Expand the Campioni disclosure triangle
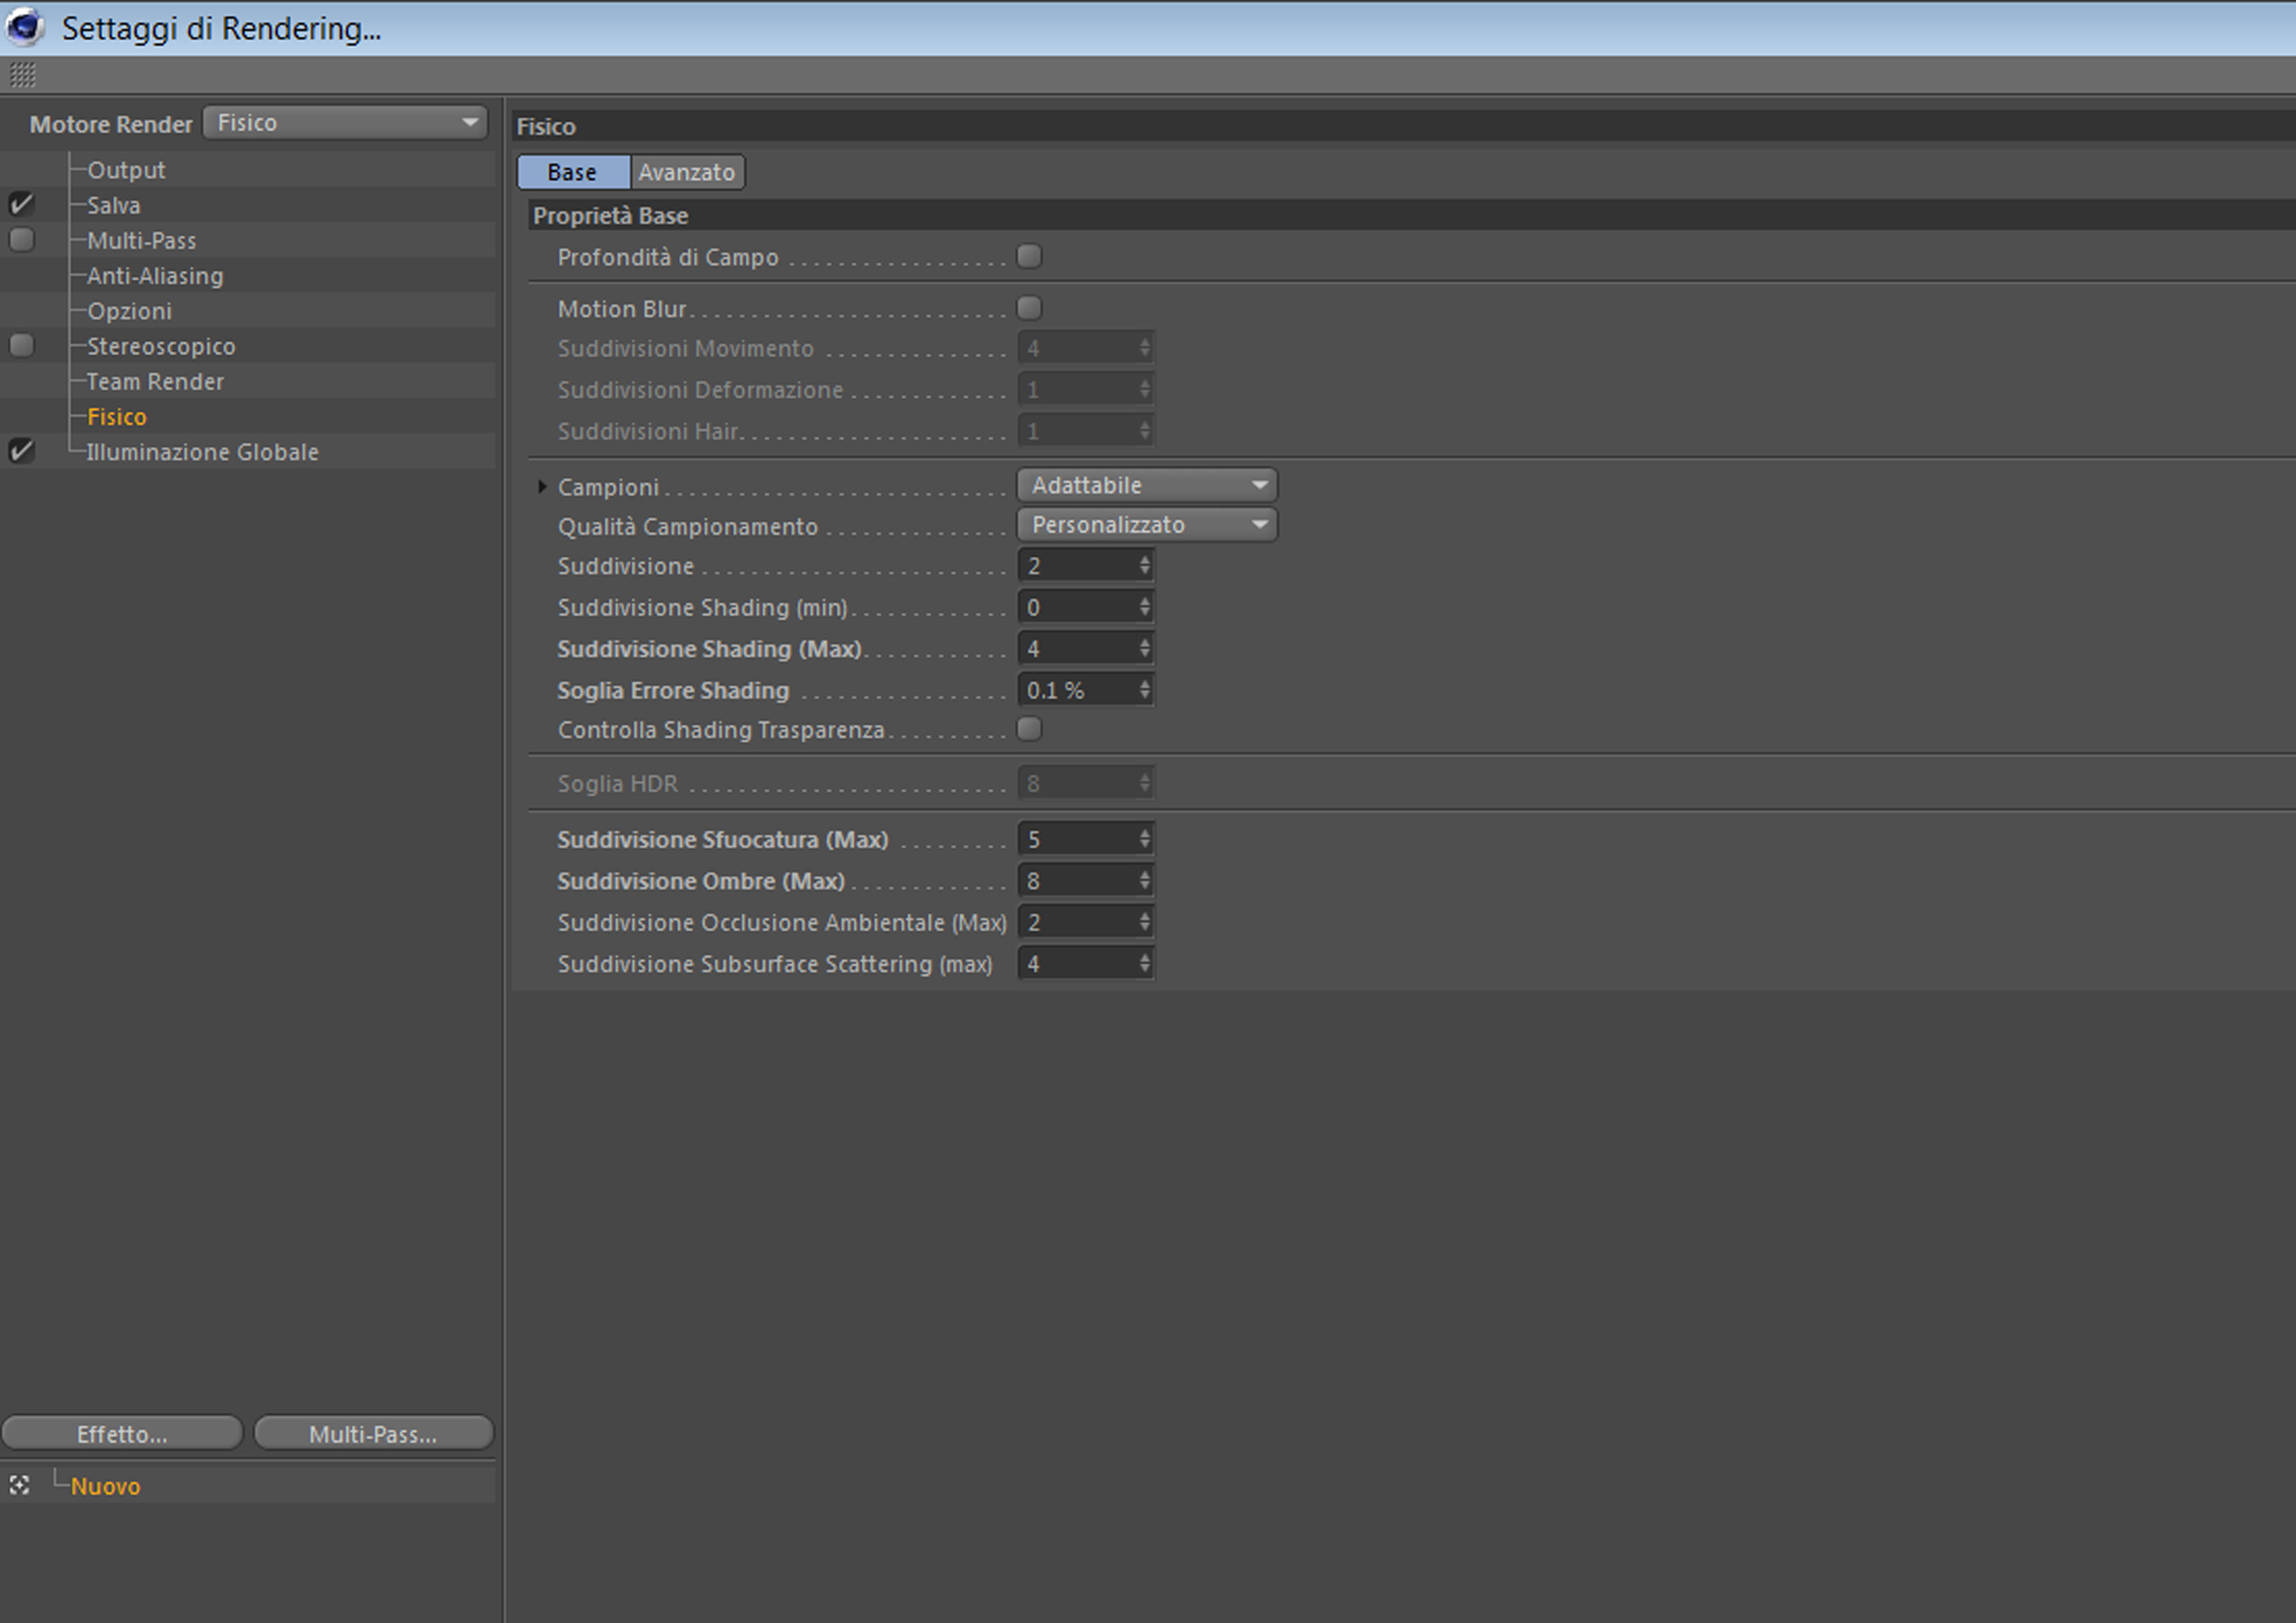 click(542, 487)
